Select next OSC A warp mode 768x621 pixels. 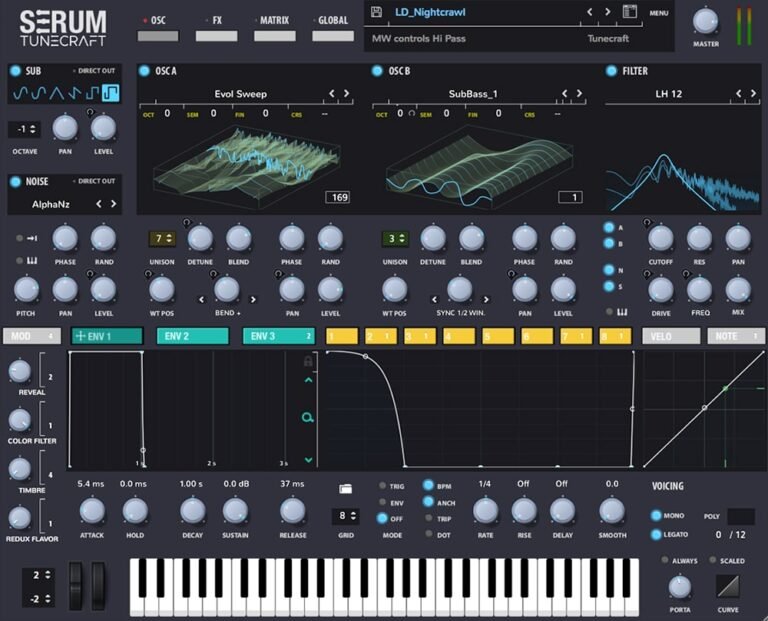(x=253, y=299)
